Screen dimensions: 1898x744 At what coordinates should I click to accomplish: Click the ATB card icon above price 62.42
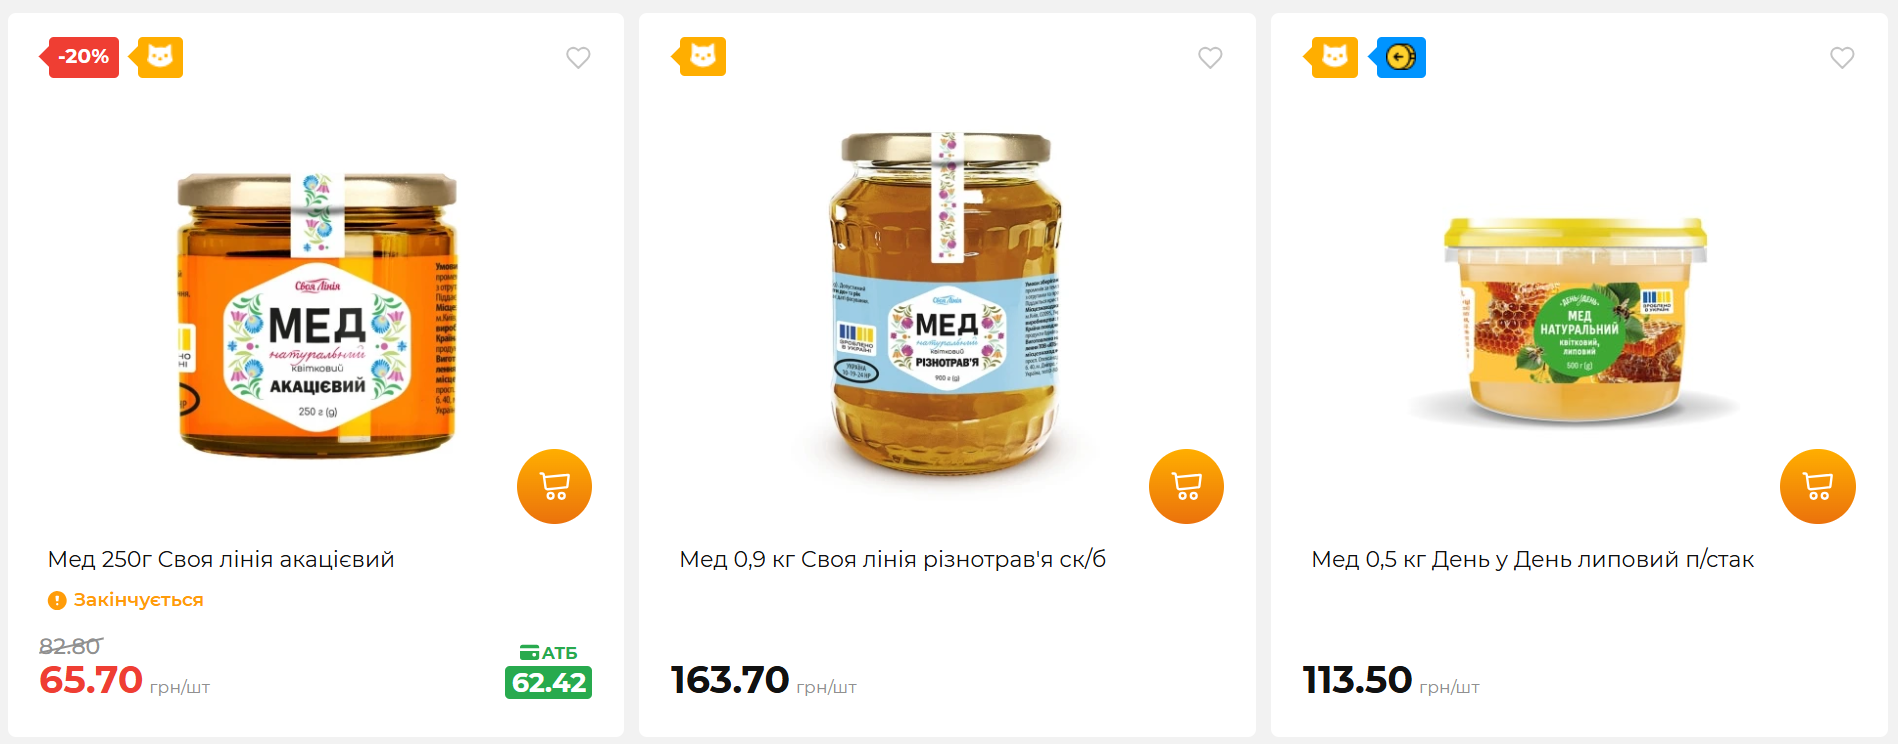531,651
